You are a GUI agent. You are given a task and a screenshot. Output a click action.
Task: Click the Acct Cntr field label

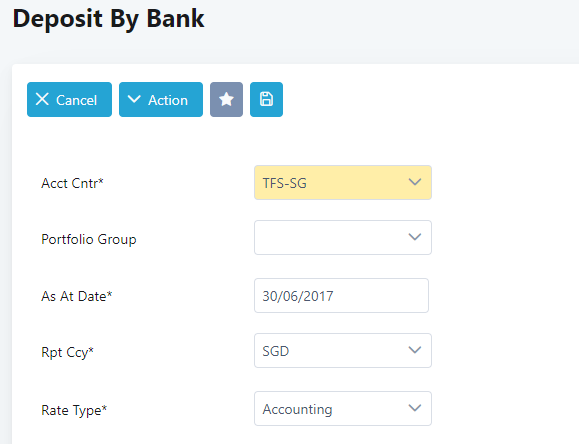[72, 183]
